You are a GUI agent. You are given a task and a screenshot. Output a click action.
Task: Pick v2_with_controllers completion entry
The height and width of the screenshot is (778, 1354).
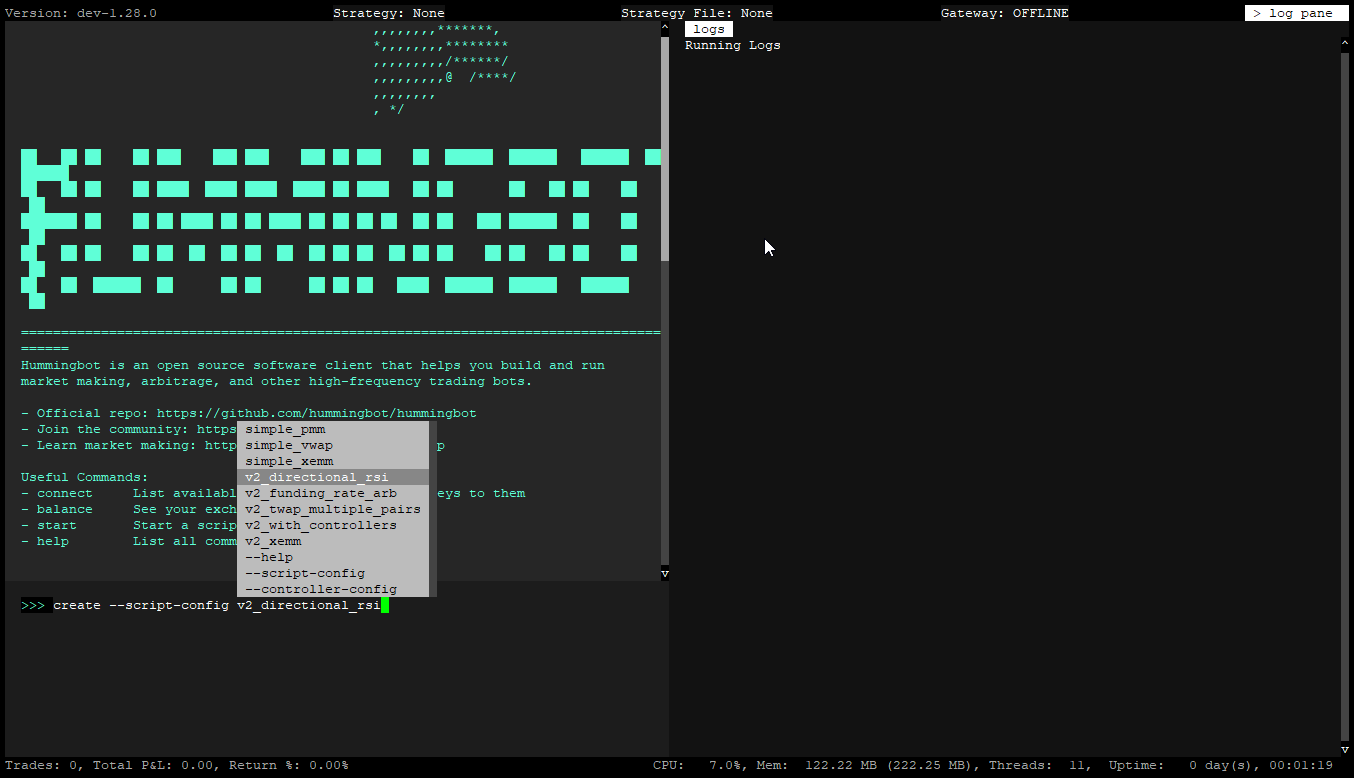321,525
